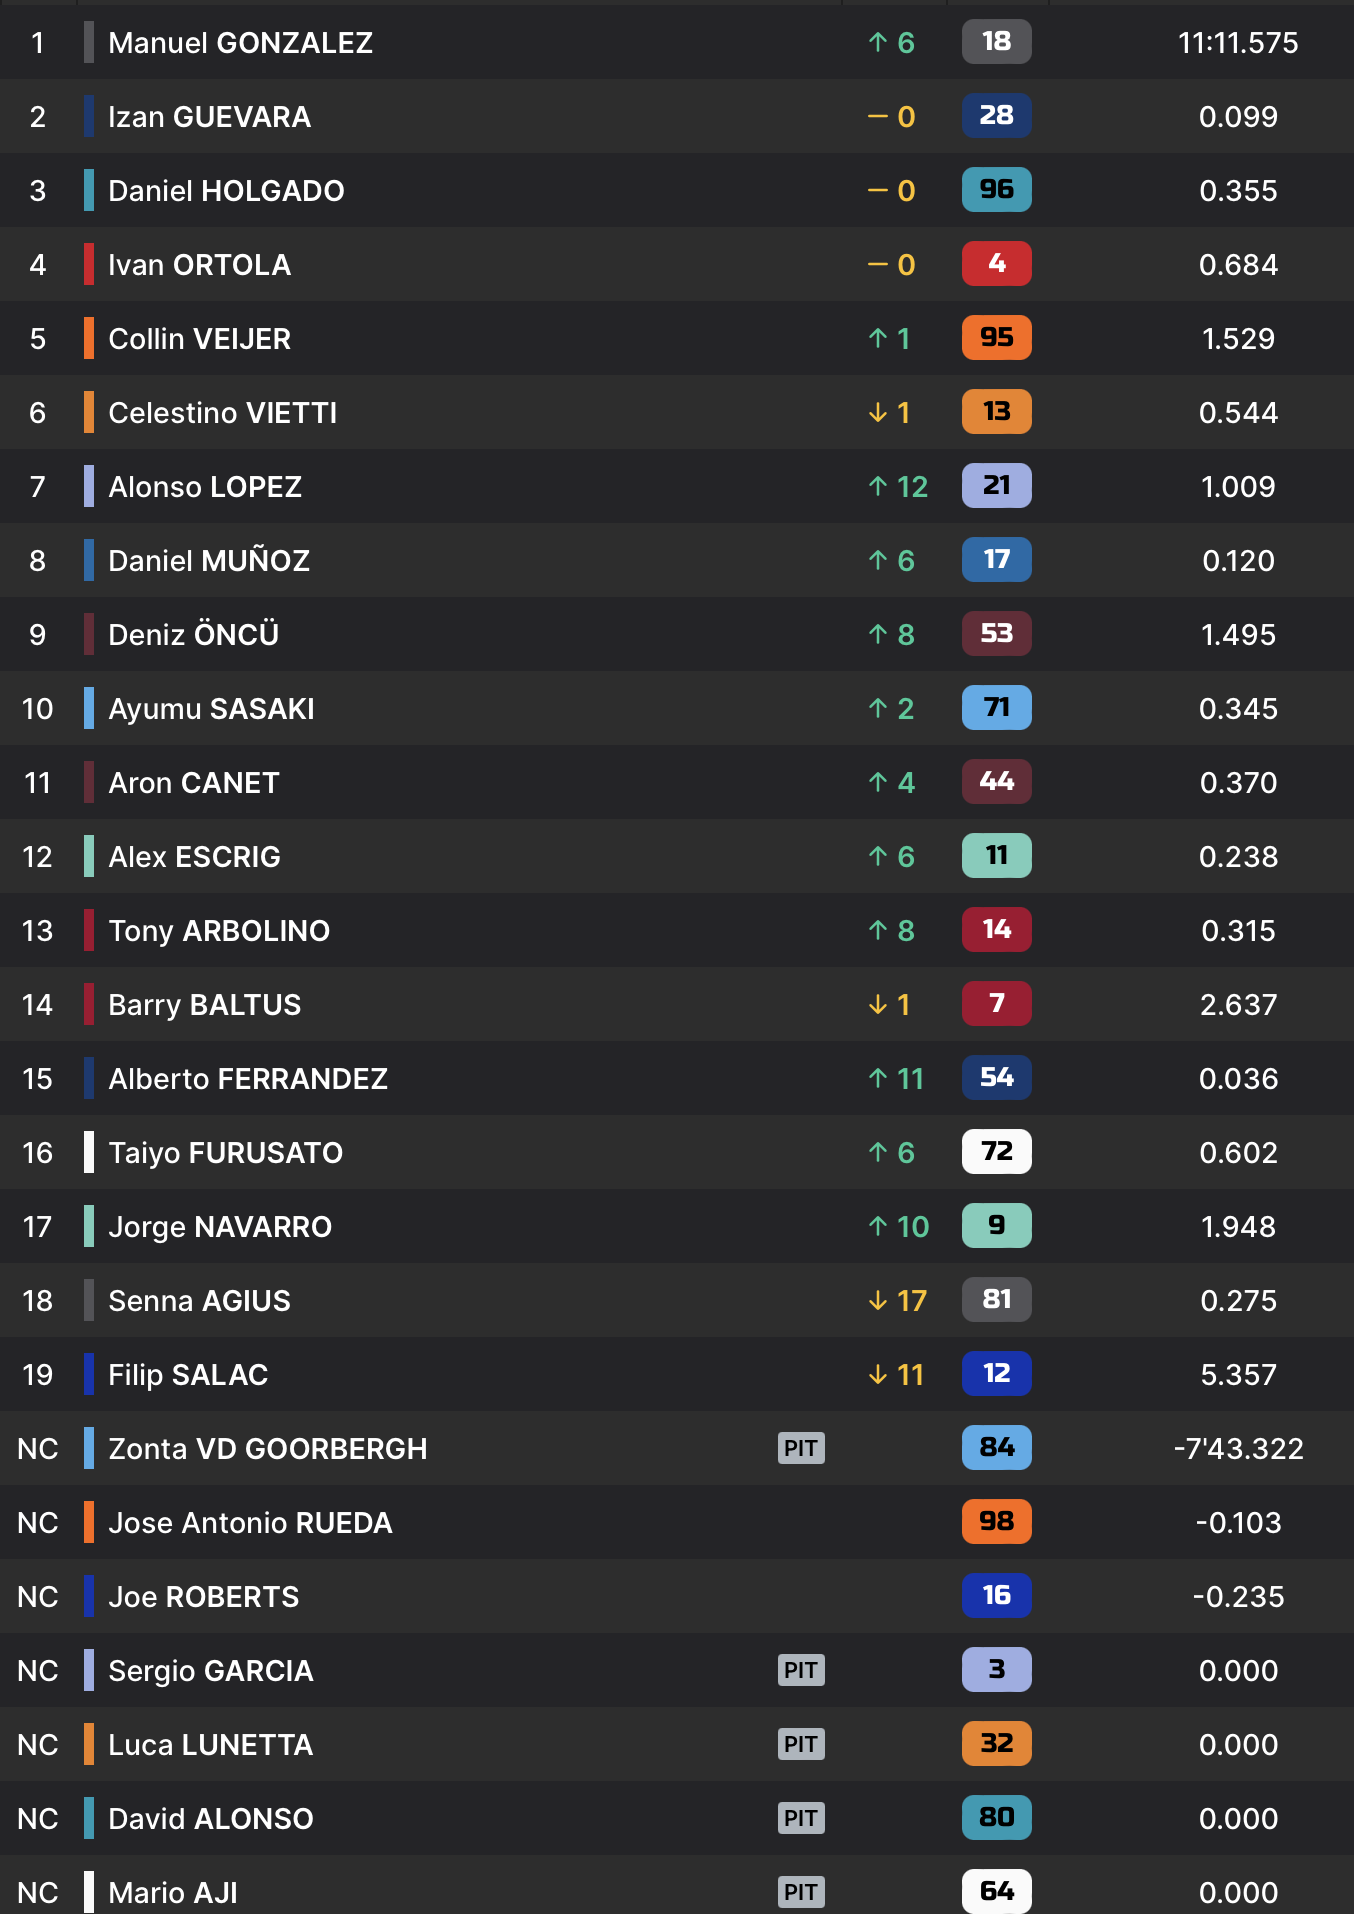The width and height of the screenshot is (1354, 1914).
Task: Click PIT badge next to Sergio Garcia
Action: (801, 1670)
